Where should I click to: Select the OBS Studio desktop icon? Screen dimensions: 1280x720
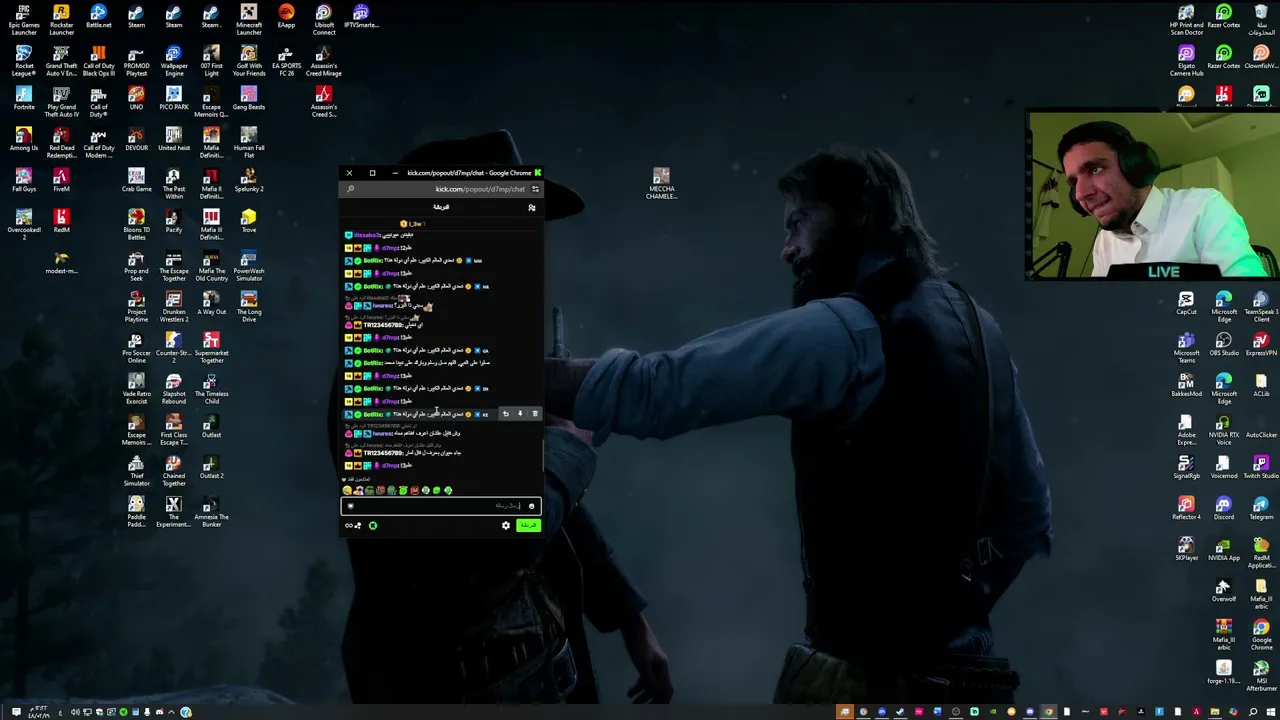(1224, 343)
